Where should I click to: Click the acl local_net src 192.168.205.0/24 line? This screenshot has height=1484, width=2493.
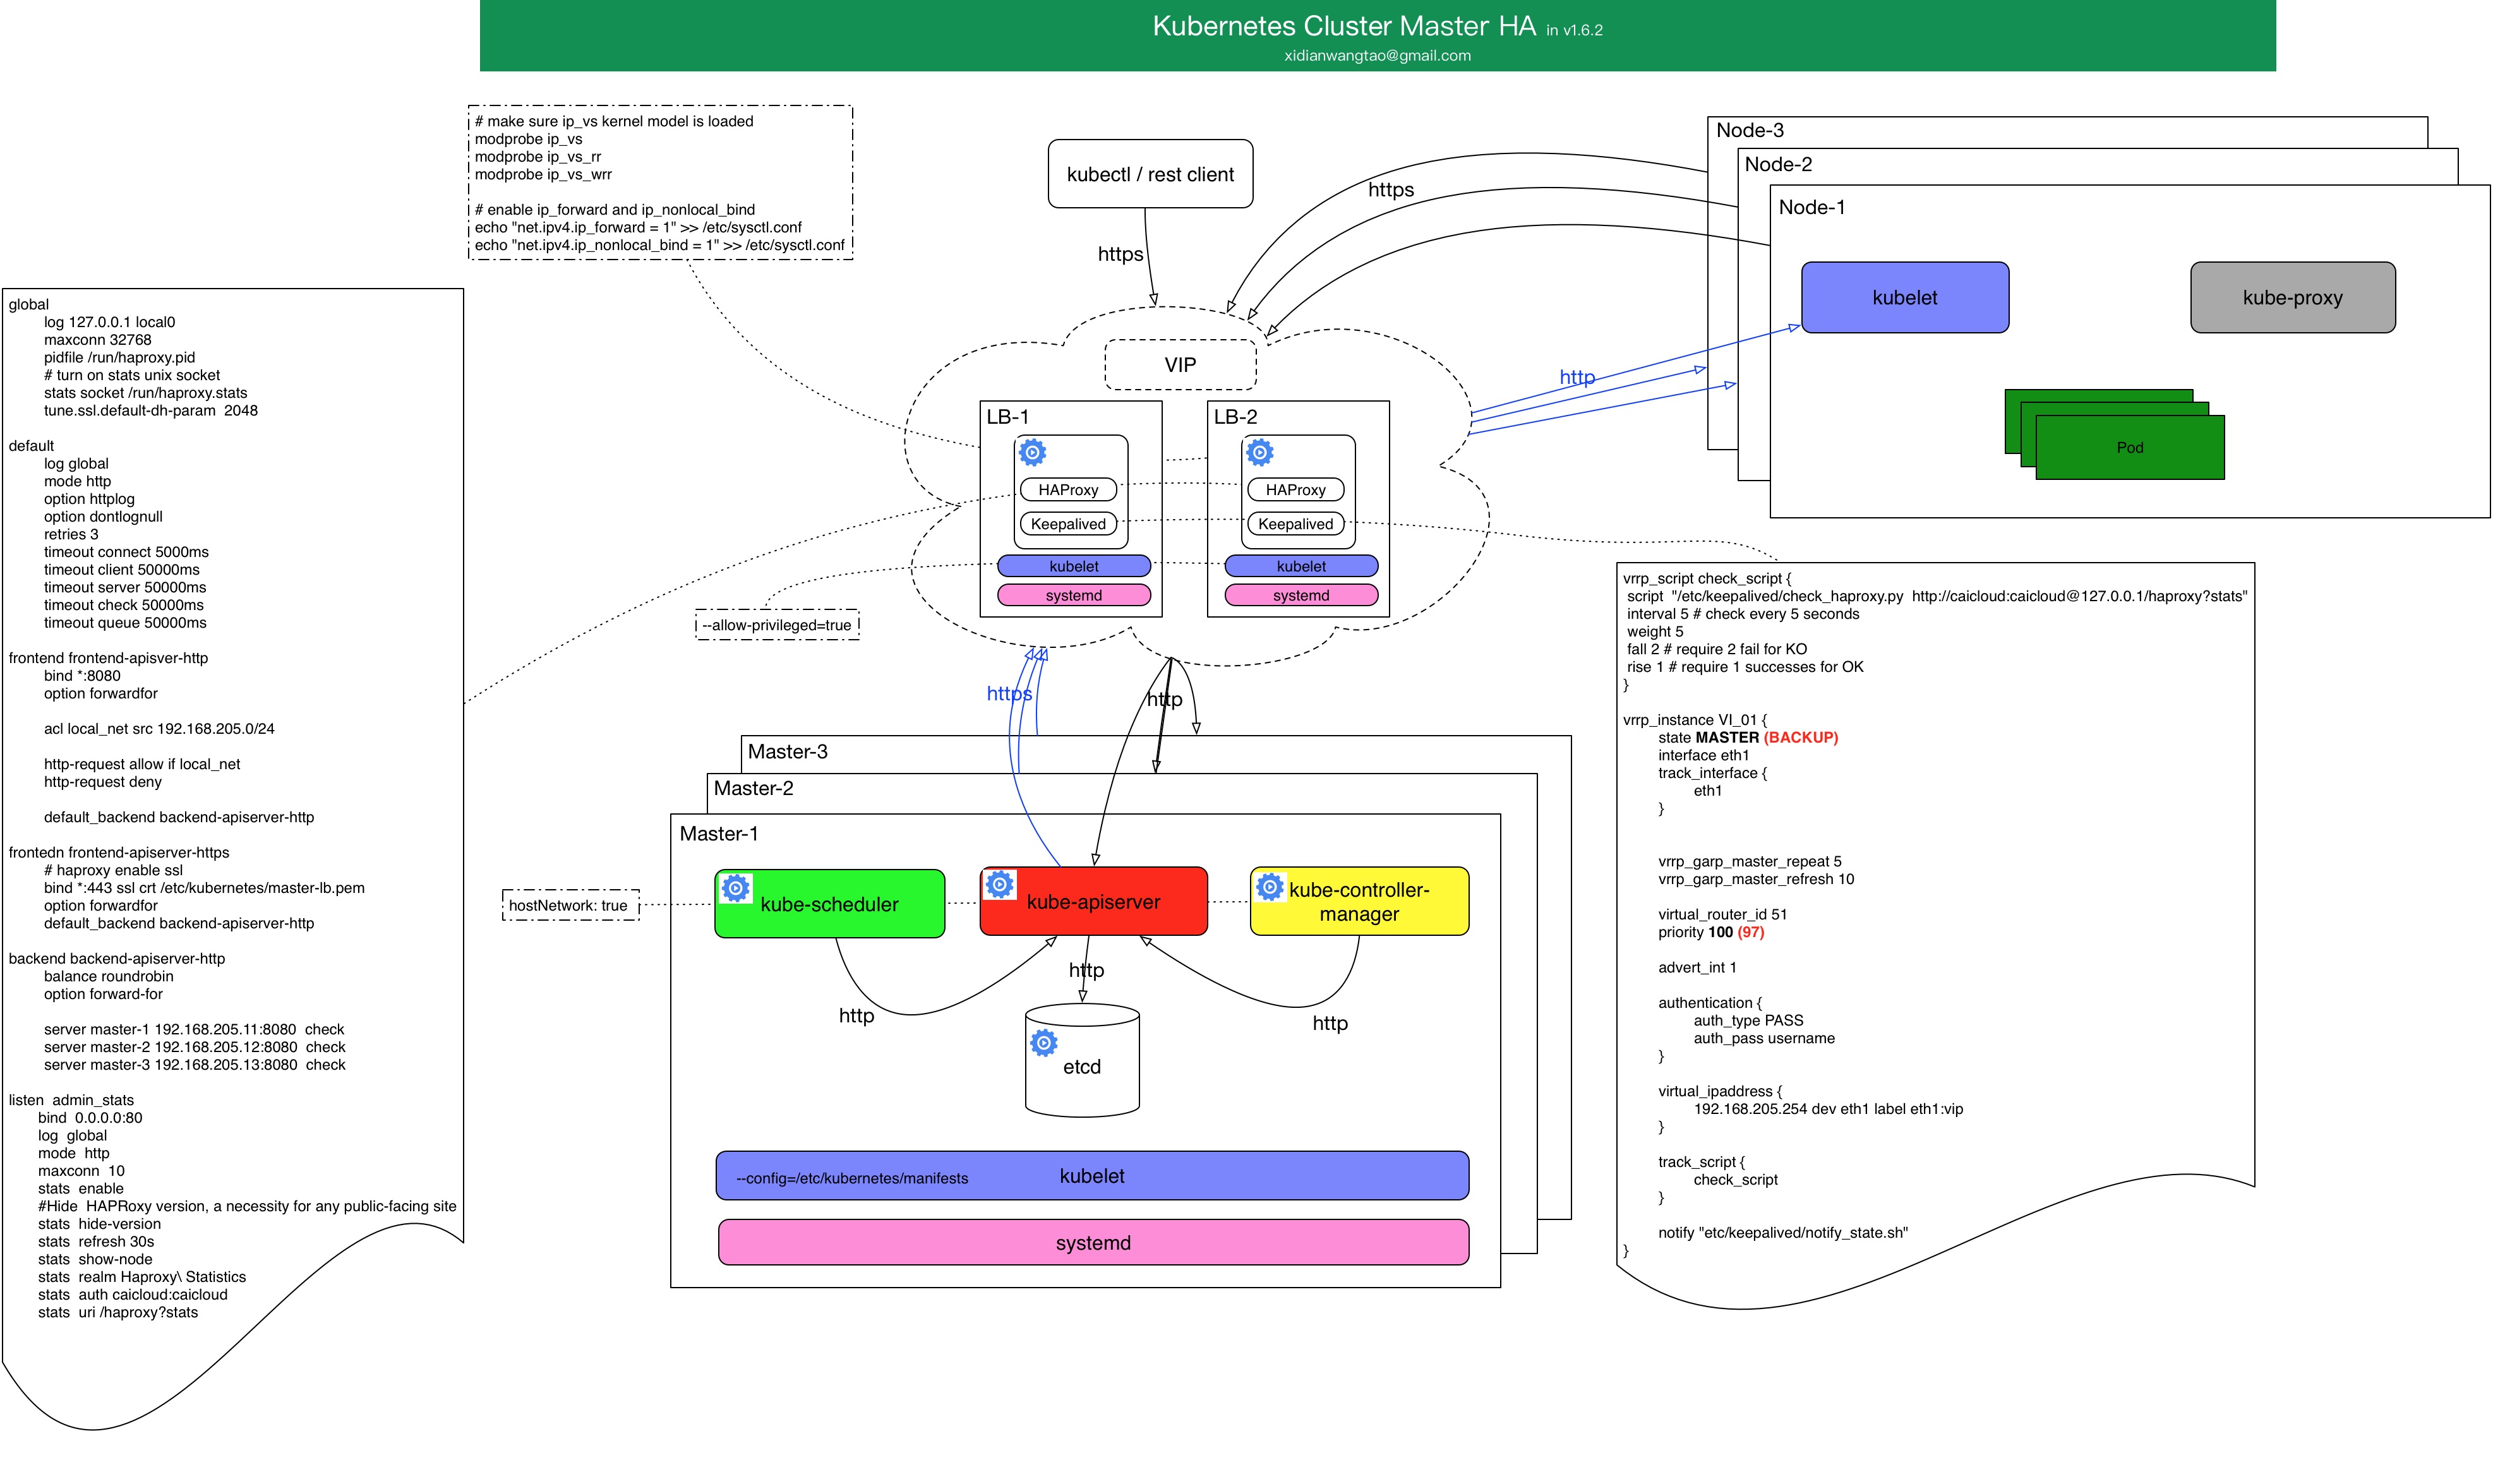159,729
